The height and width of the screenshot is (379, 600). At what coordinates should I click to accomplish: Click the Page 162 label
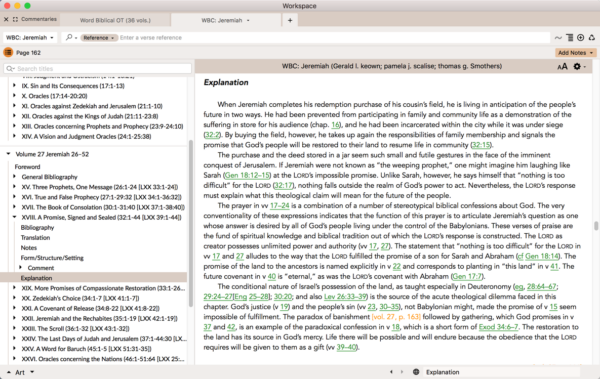point(28,53)
